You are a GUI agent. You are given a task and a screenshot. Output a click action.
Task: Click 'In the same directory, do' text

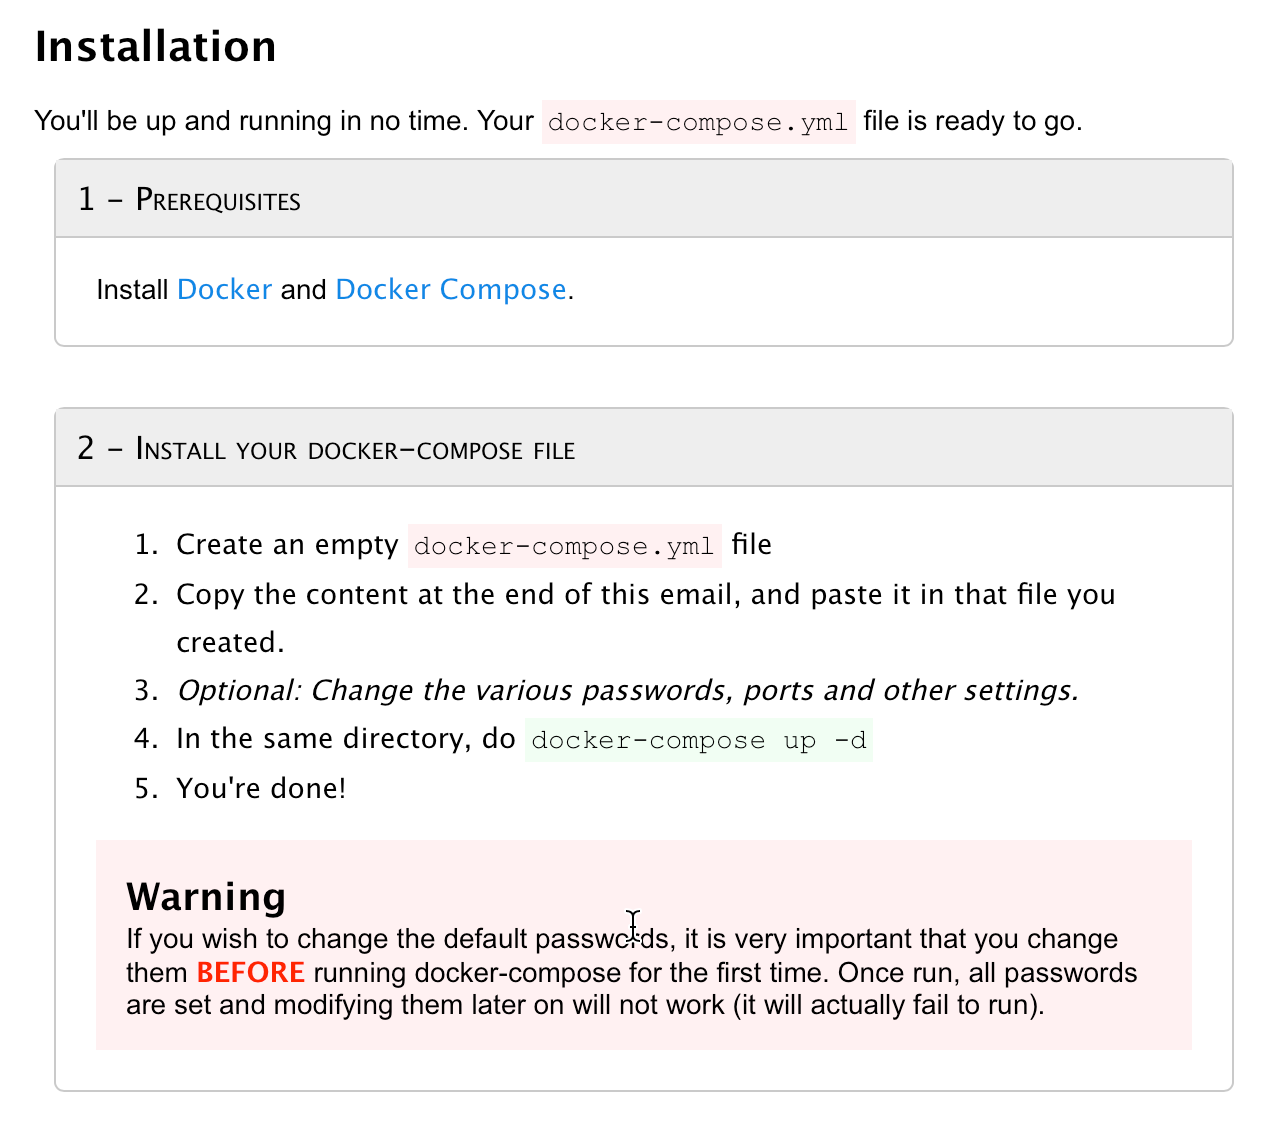345,739
